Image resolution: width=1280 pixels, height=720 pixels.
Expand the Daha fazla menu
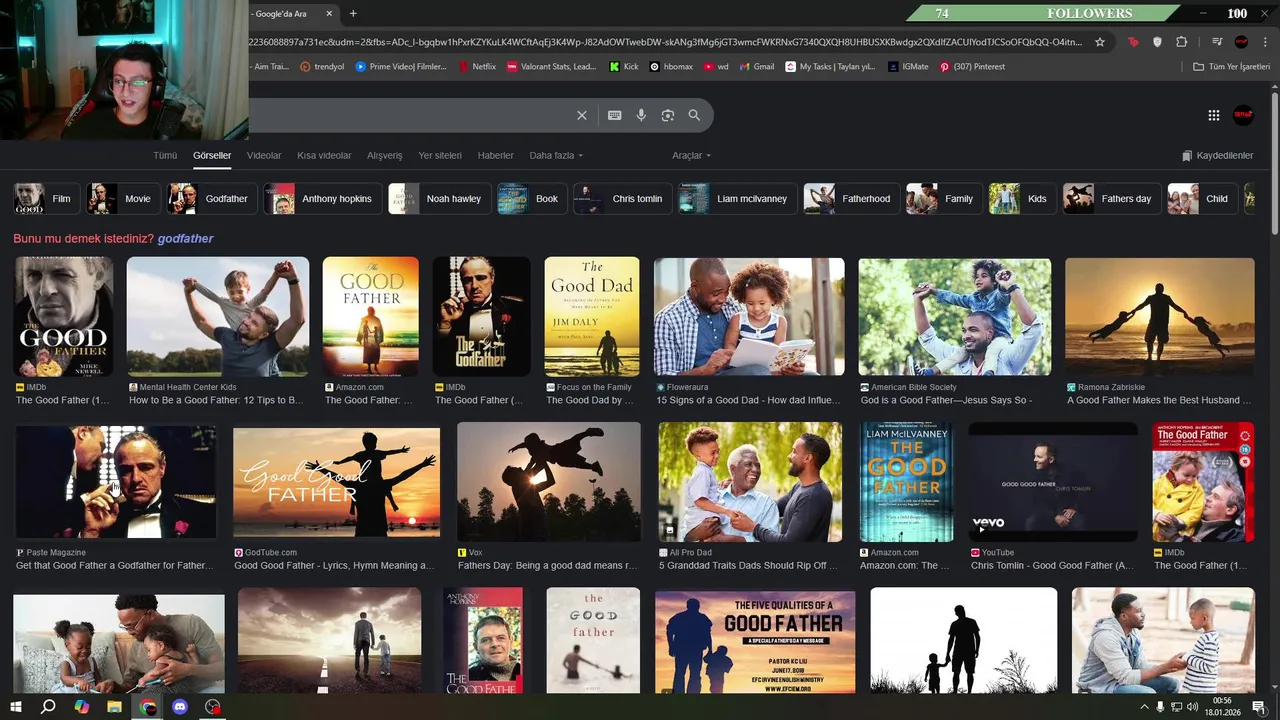[556, 156]
